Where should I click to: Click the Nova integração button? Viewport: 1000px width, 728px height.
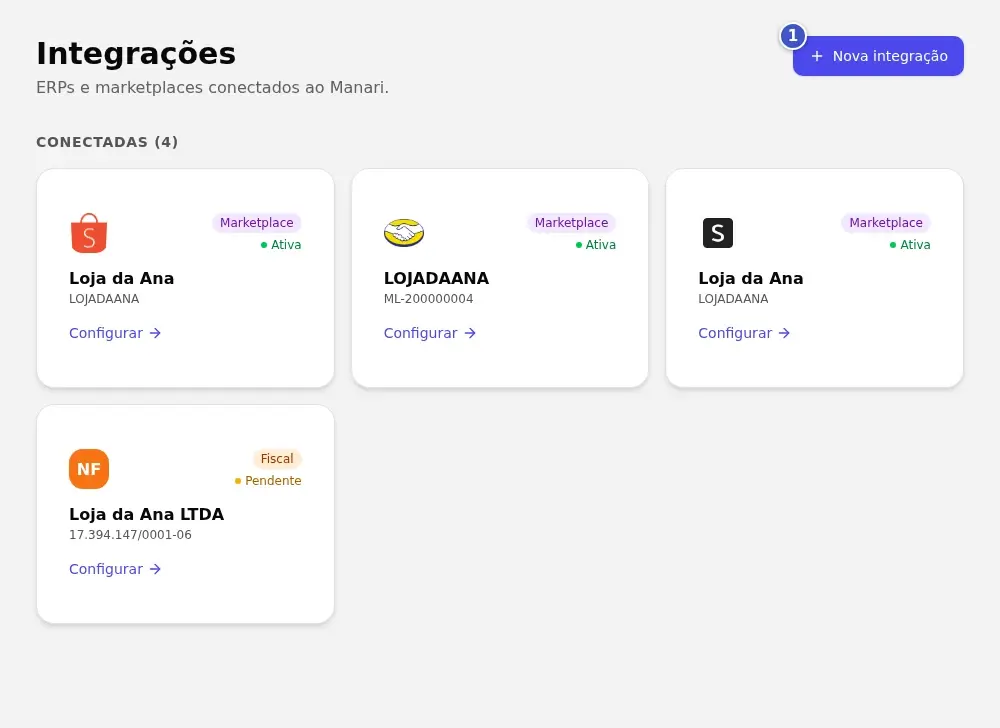click(x=878, y=56)
